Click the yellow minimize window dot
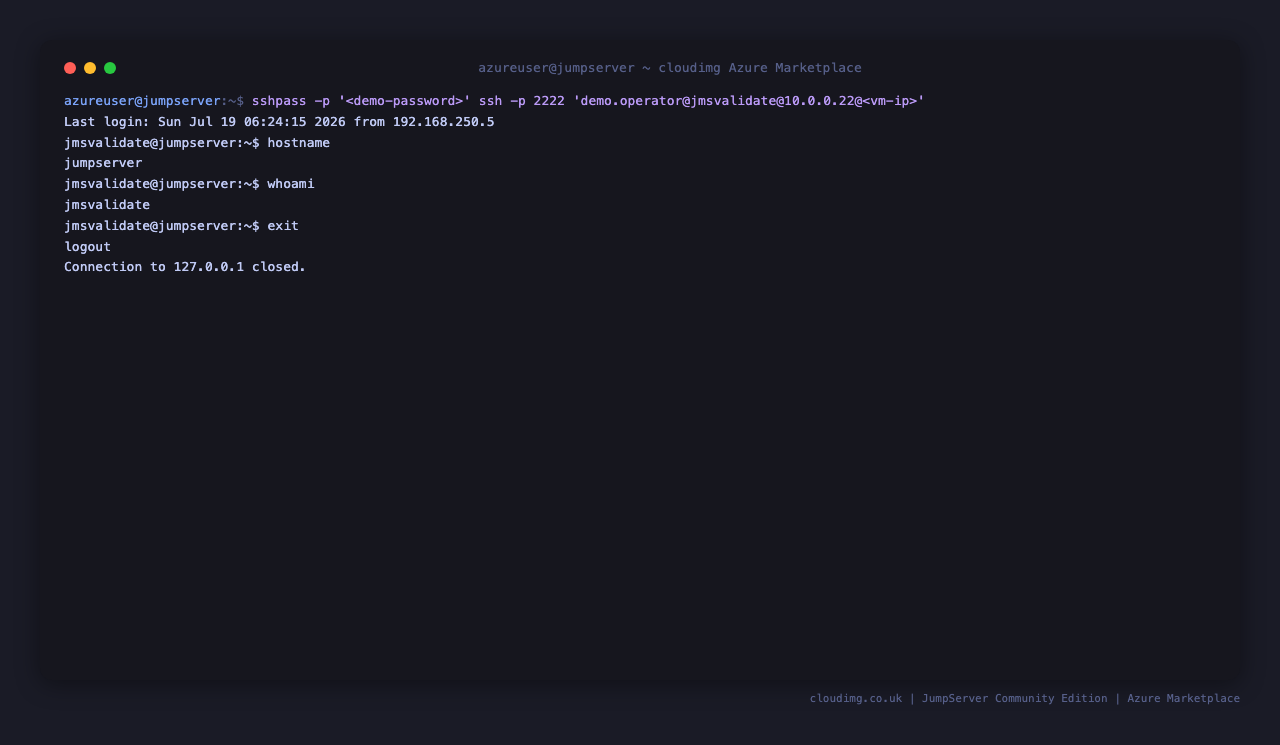 pos(90,68)
